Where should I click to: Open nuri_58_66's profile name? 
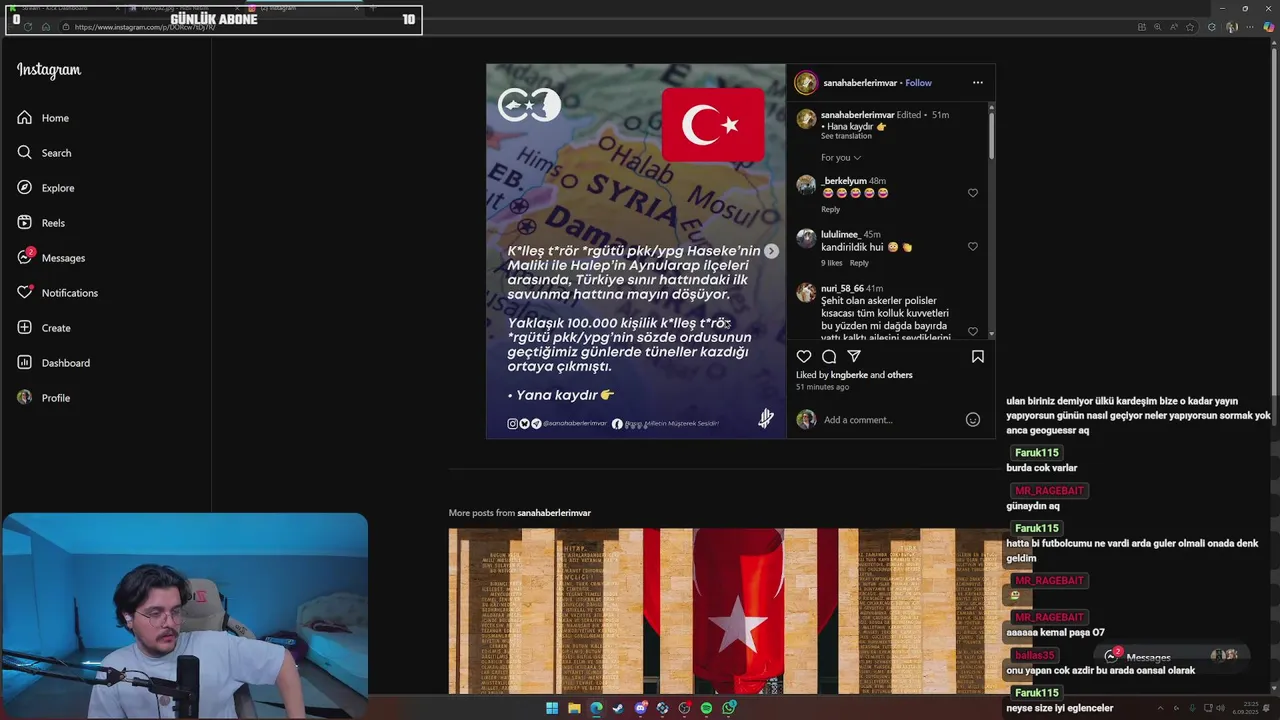point(842,289)
